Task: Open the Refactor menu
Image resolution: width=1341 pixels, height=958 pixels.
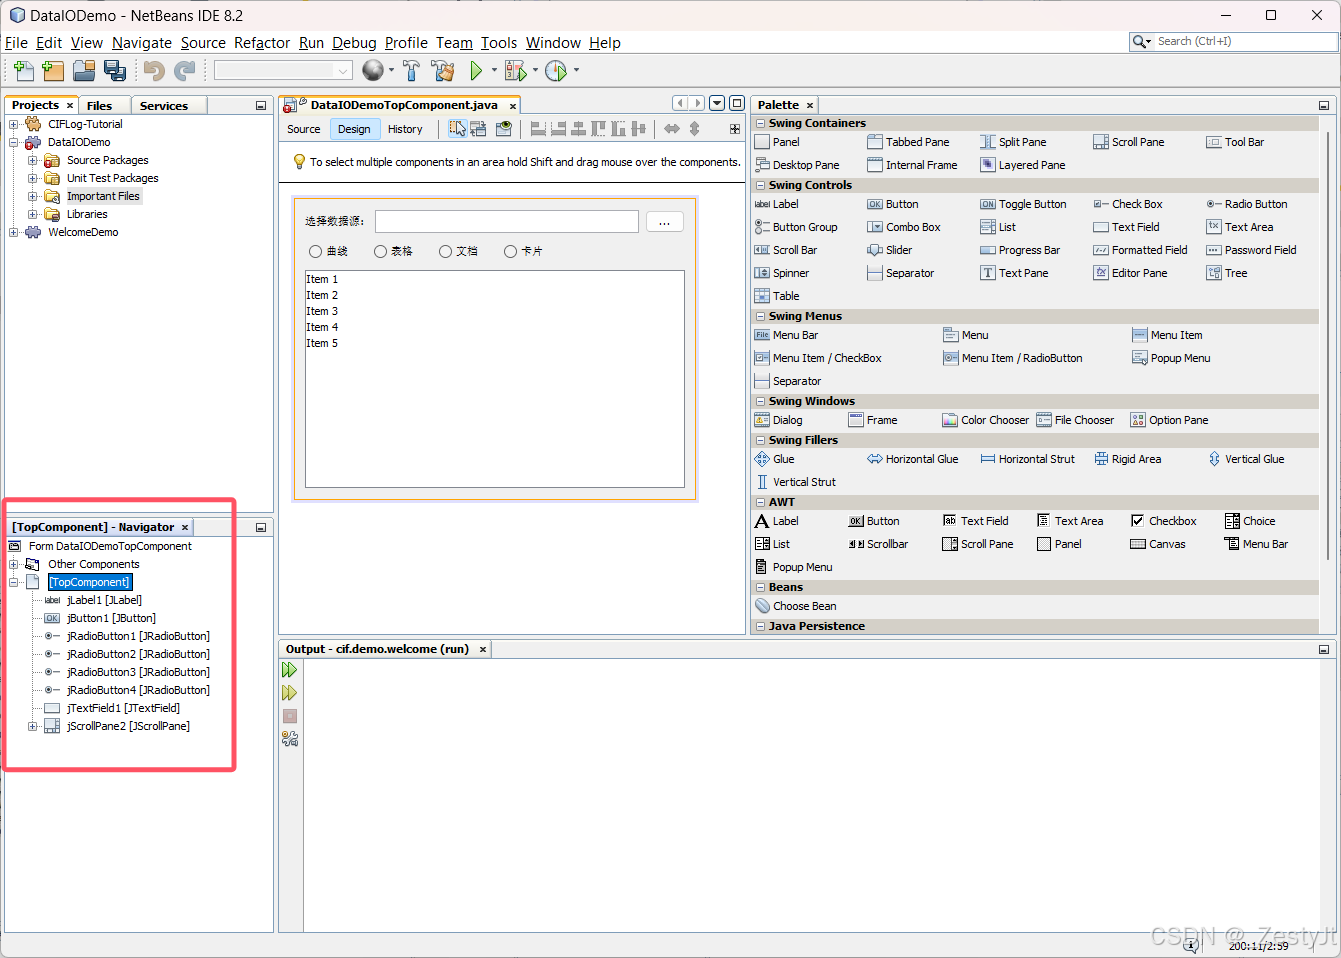Action: 261,43
